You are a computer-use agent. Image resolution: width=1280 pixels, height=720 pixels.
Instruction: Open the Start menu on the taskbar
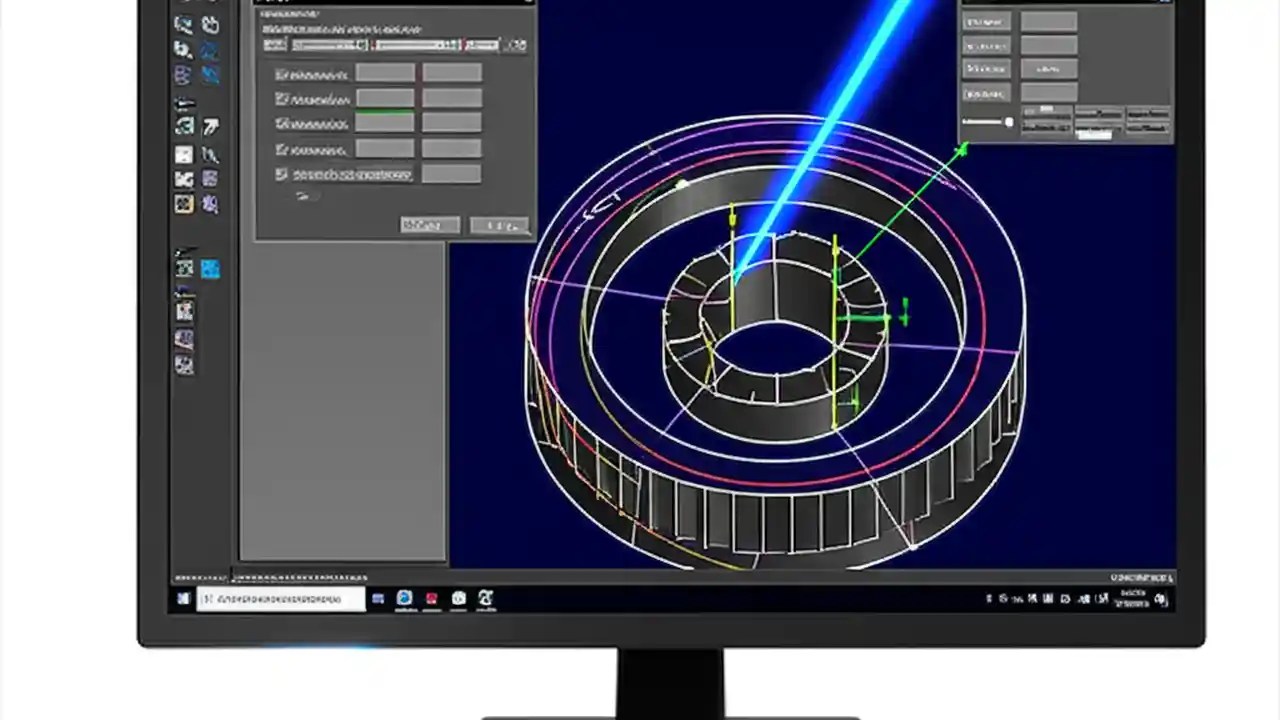coord(183,598)
